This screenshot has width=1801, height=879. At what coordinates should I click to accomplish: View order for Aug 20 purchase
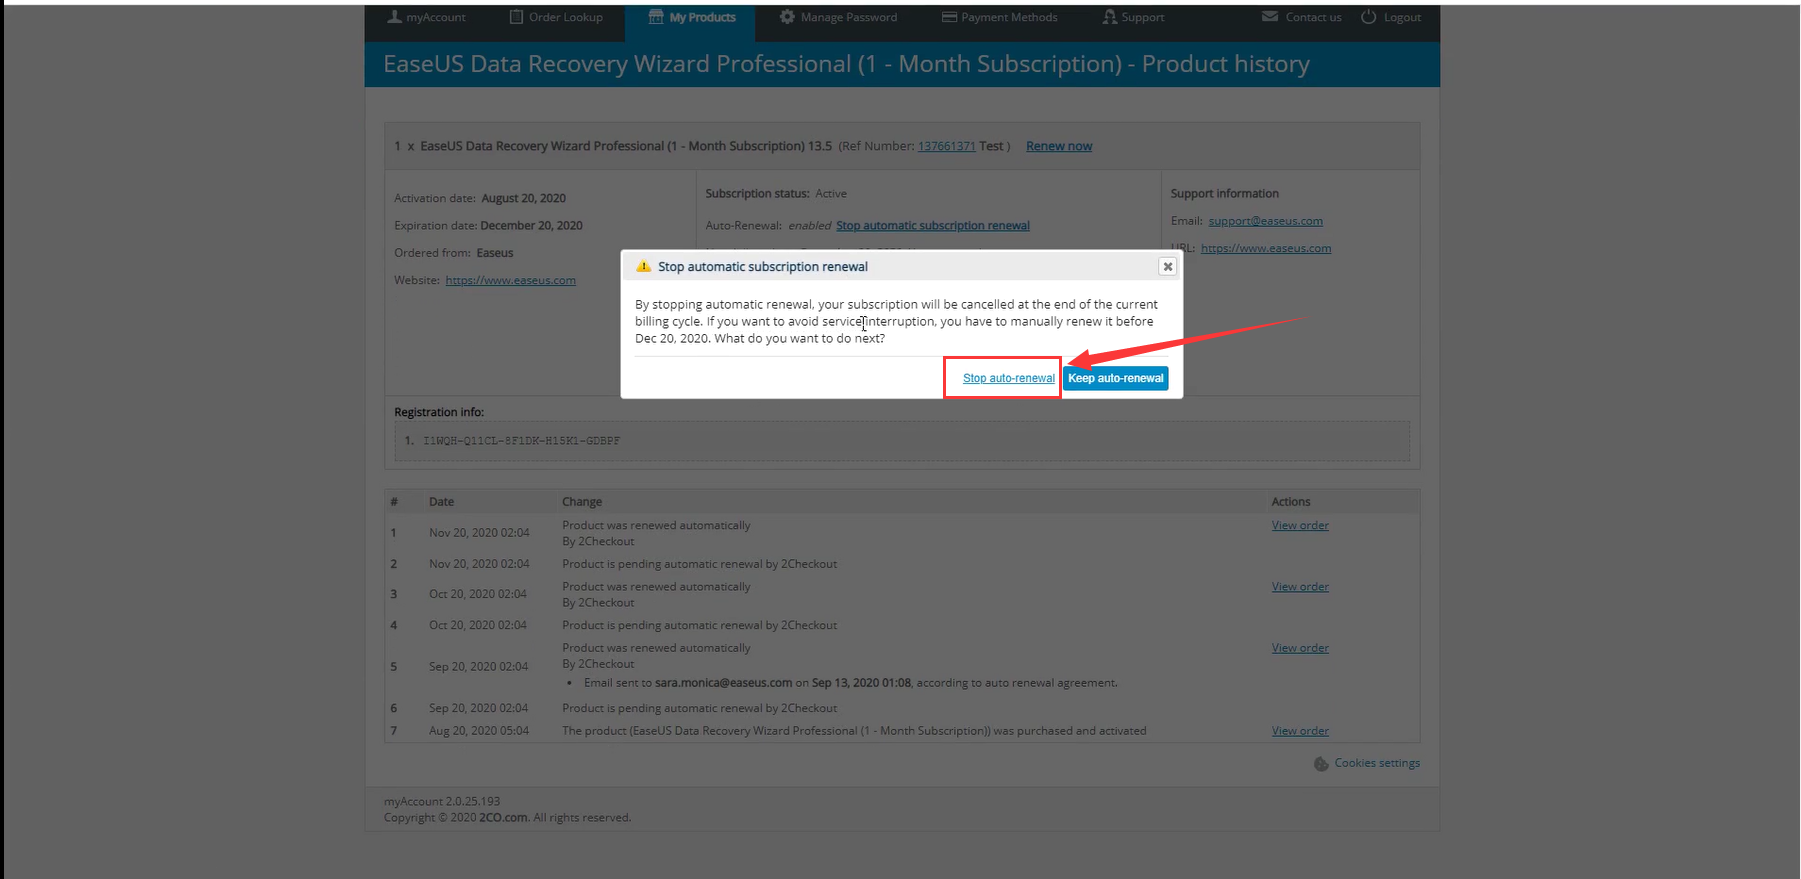coord(1300,731)
